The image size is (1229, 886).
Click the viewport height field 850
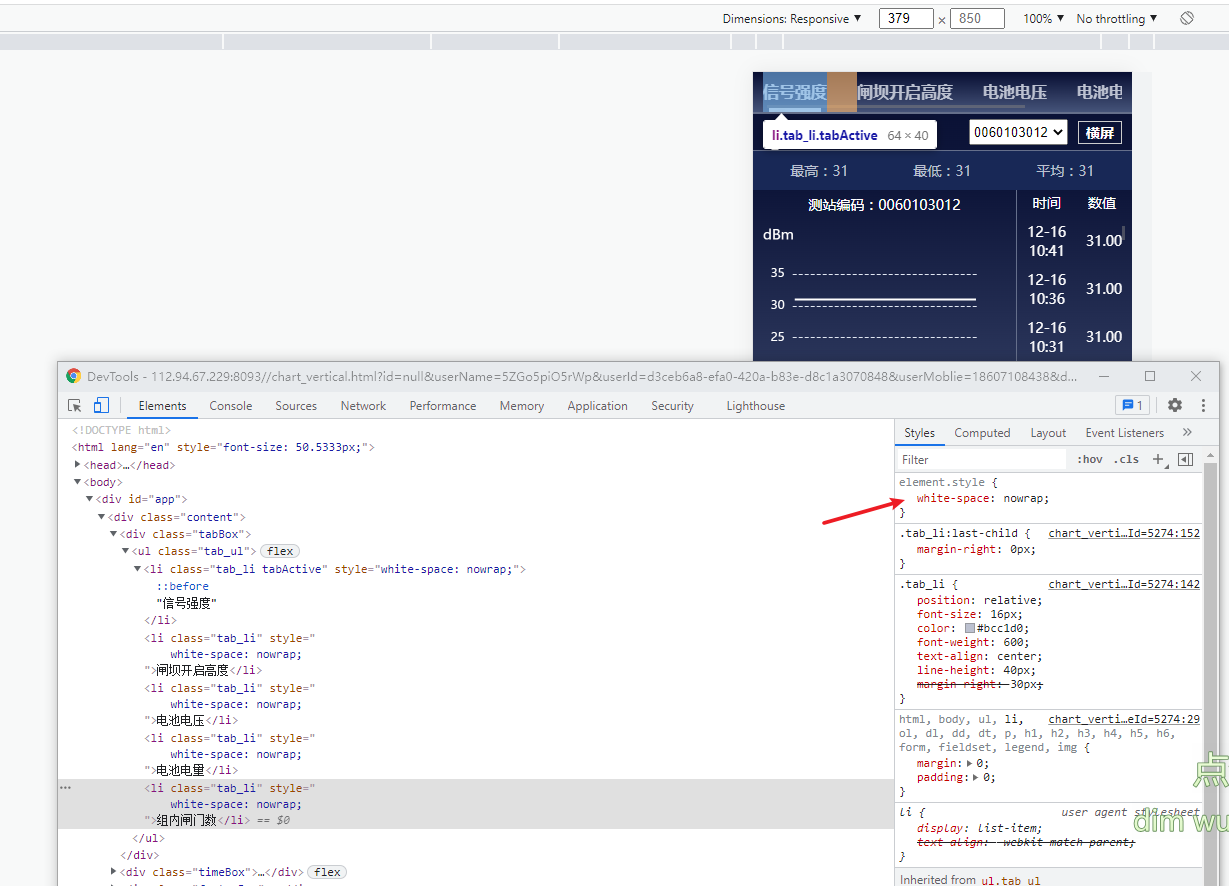[976, 18]
